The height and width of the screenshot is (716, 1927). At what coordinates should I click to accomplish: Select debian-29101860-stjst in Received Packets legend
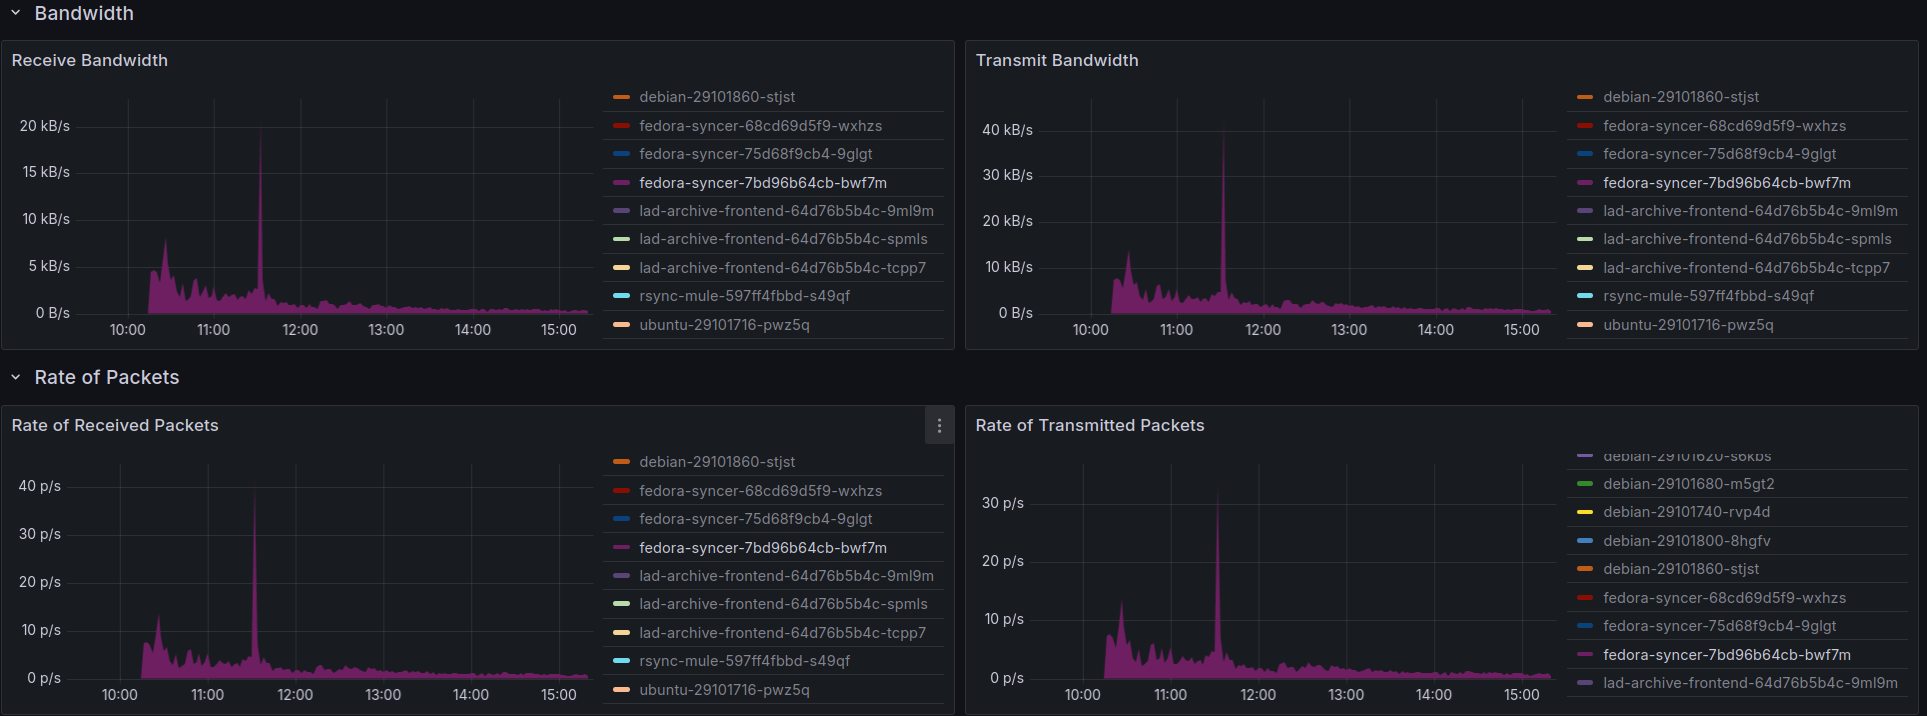pos(717,462)
